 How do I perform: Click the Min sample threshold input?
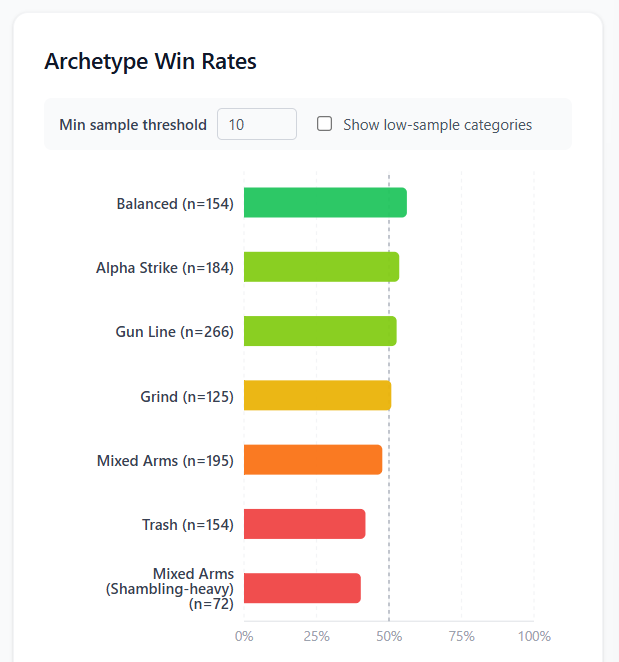tap(257, 125)
